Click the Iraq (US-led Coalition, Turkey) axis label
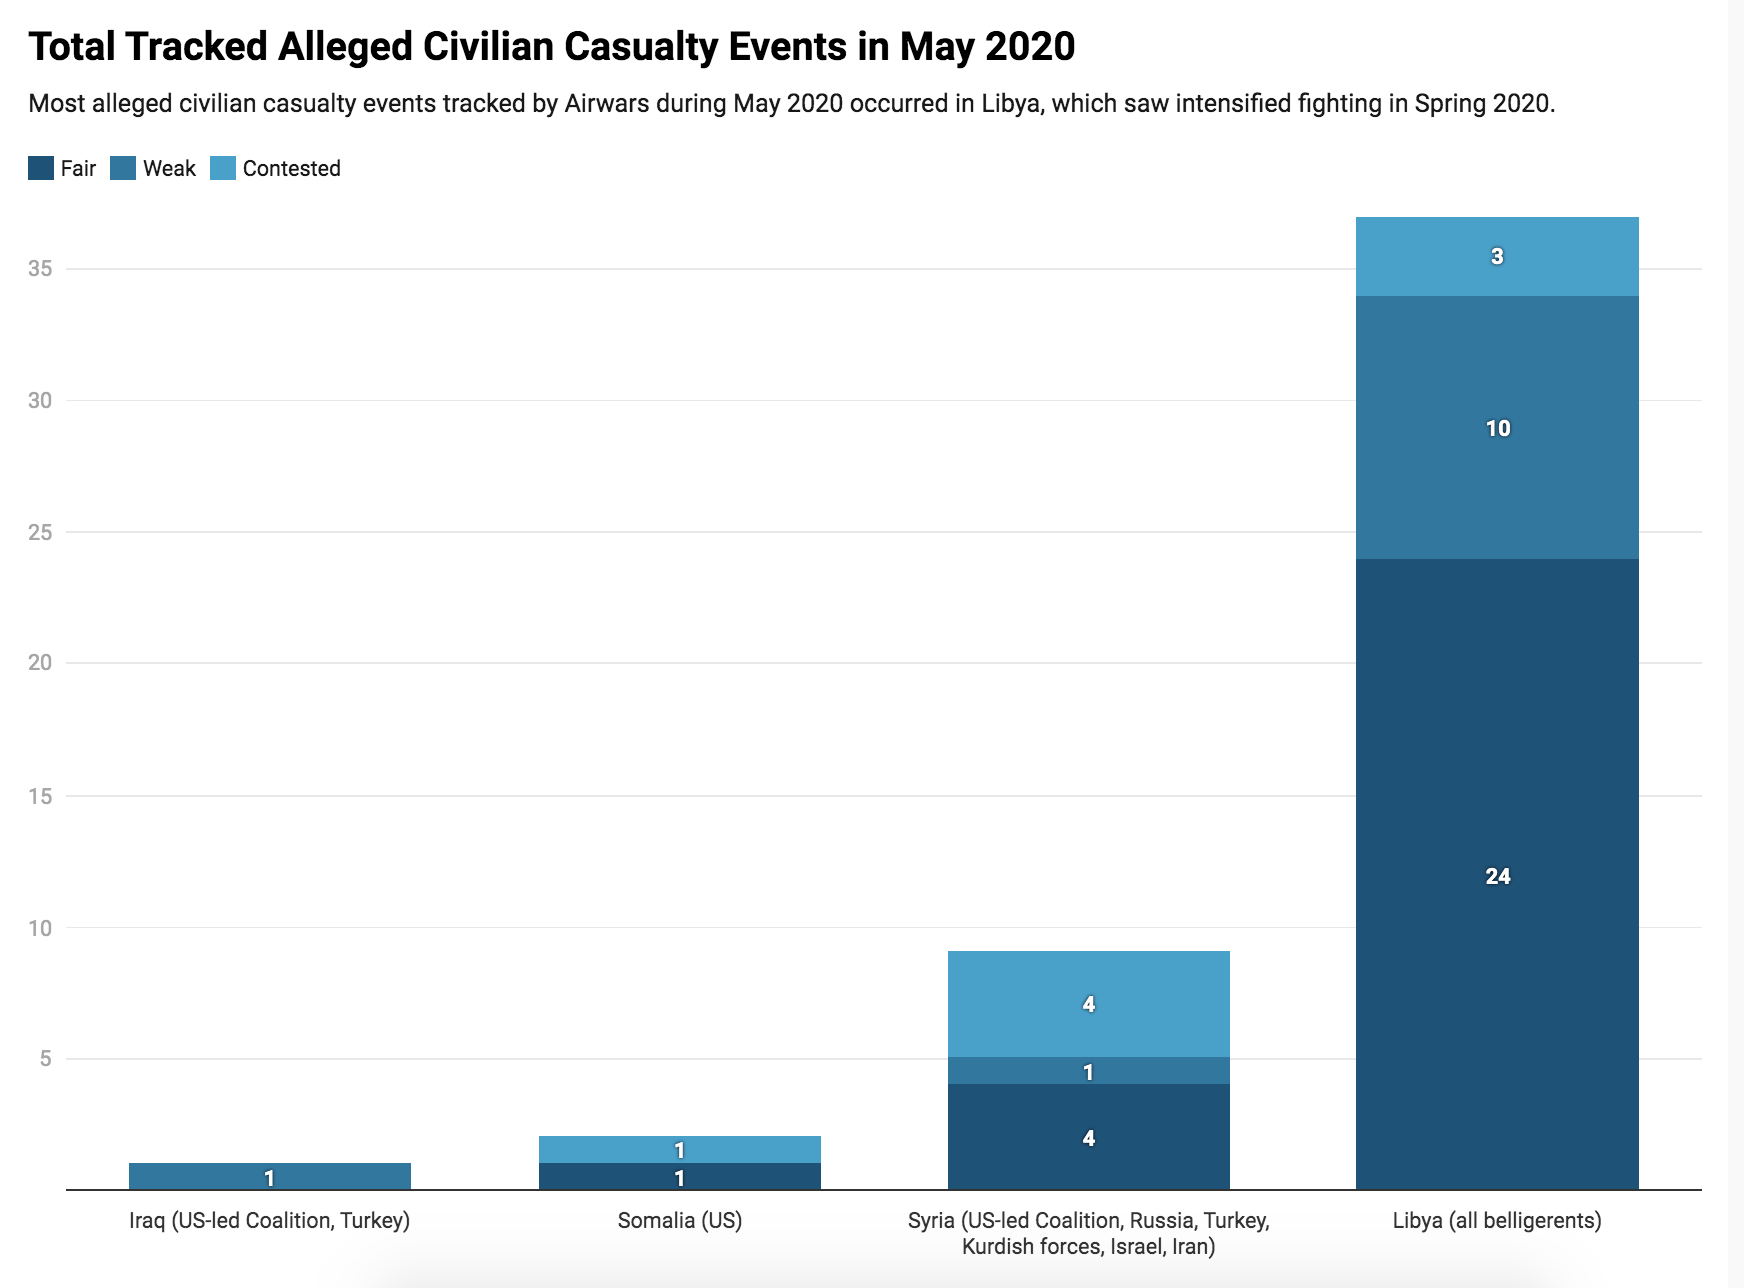This screenshot has height=1288, width=1744. click(269, 1220)
